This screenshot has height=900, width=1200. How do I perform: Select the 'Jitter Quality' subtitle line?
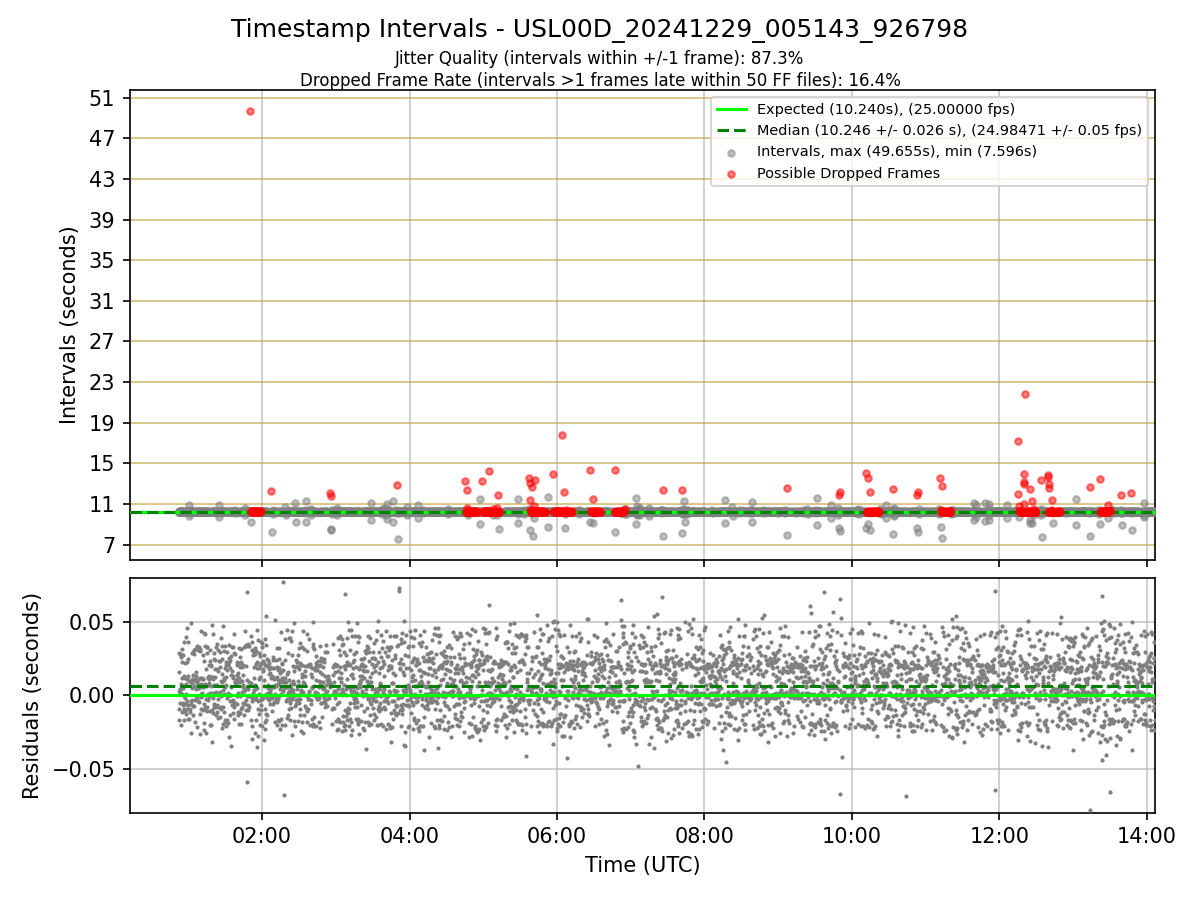click(599, 59)
